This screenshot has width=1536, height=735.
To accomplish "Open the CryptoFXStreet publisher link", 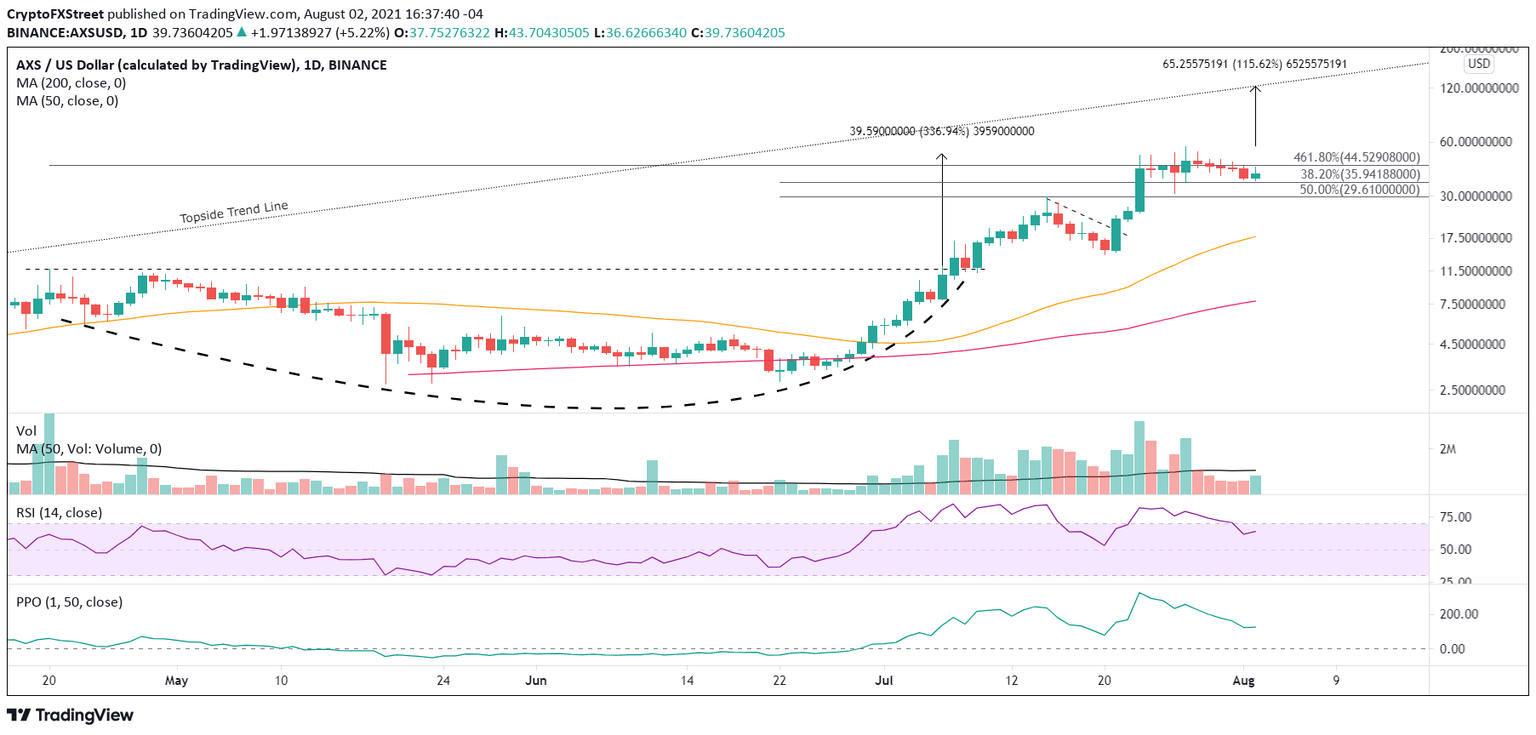I will 58,14.
